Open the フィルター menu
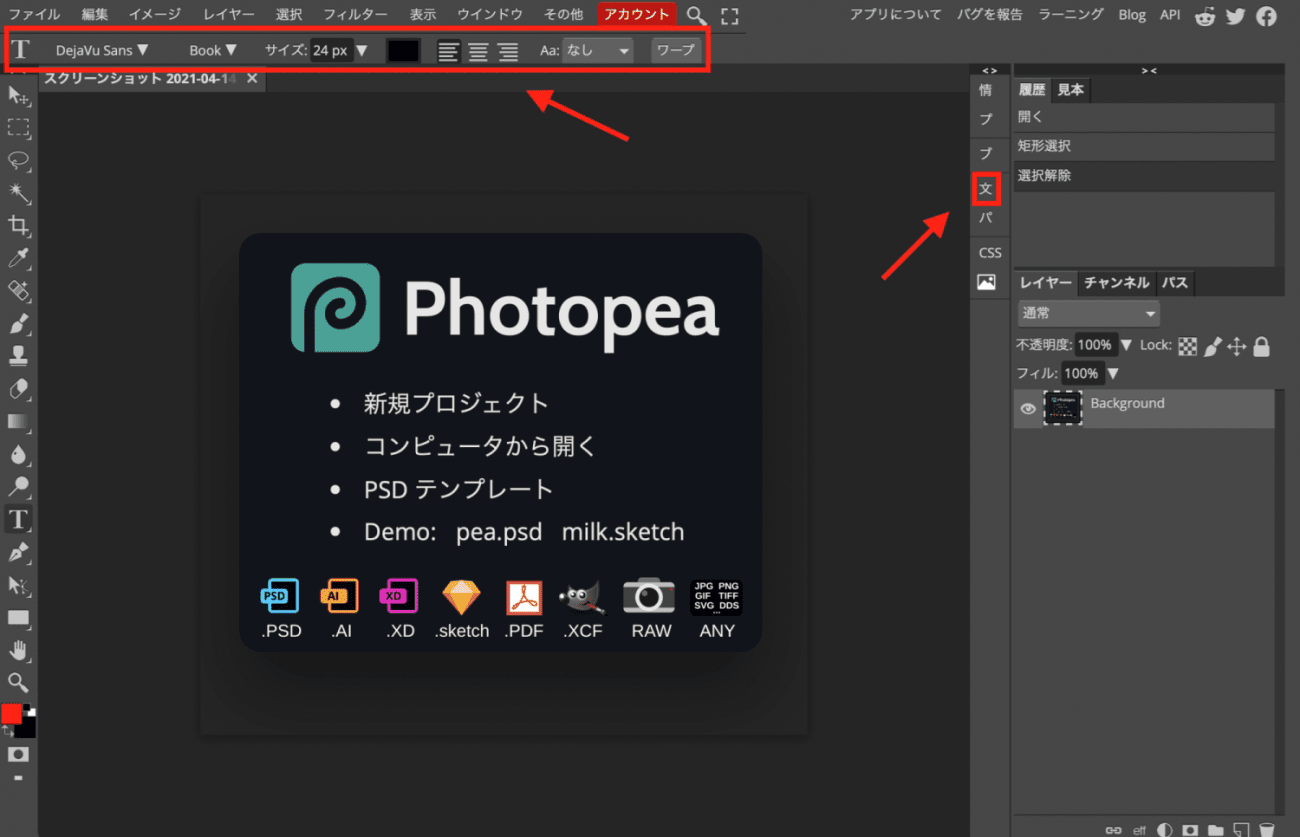 pyautogui.click(x=355, y=14)
